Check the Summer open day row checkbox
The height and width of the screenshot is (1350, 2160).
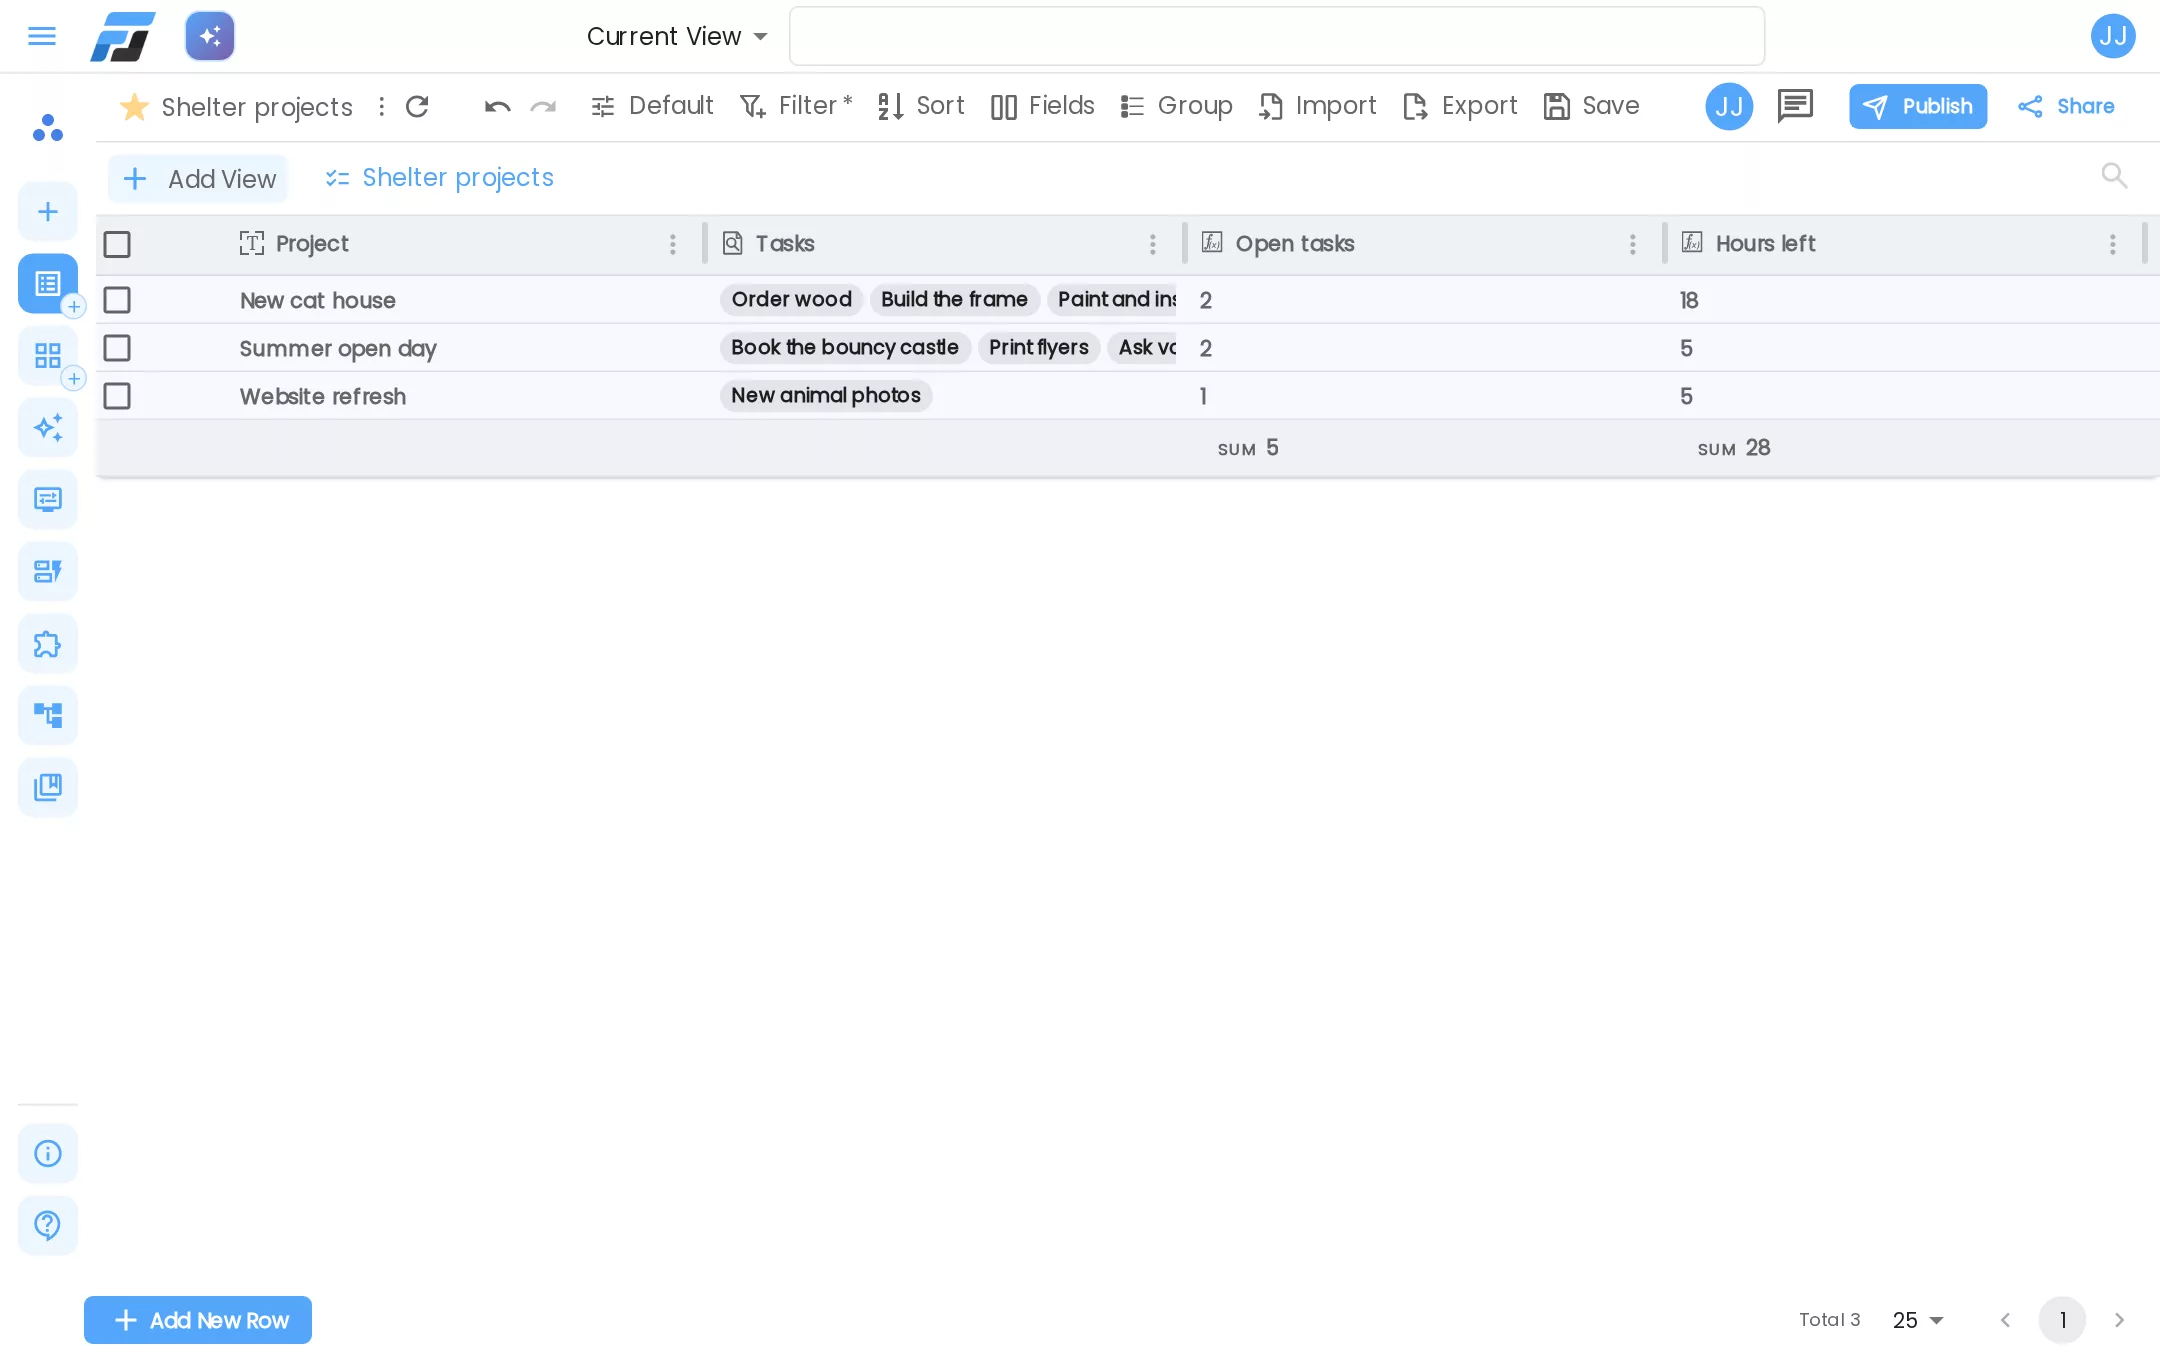117,348
